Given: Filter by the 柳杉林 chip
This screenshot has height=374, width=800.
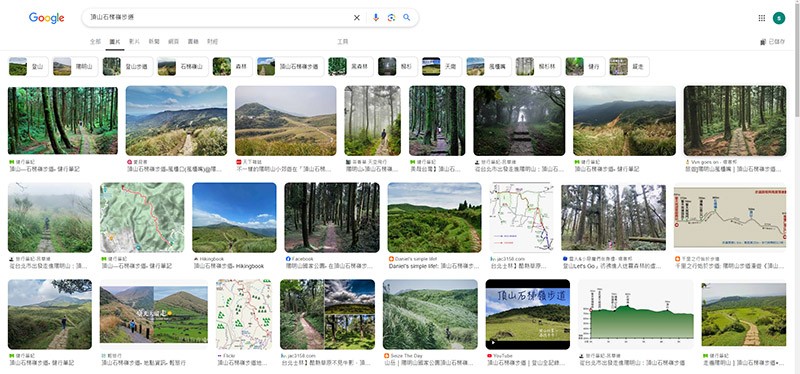Looking at the screenshot, I should coord(538,66).
